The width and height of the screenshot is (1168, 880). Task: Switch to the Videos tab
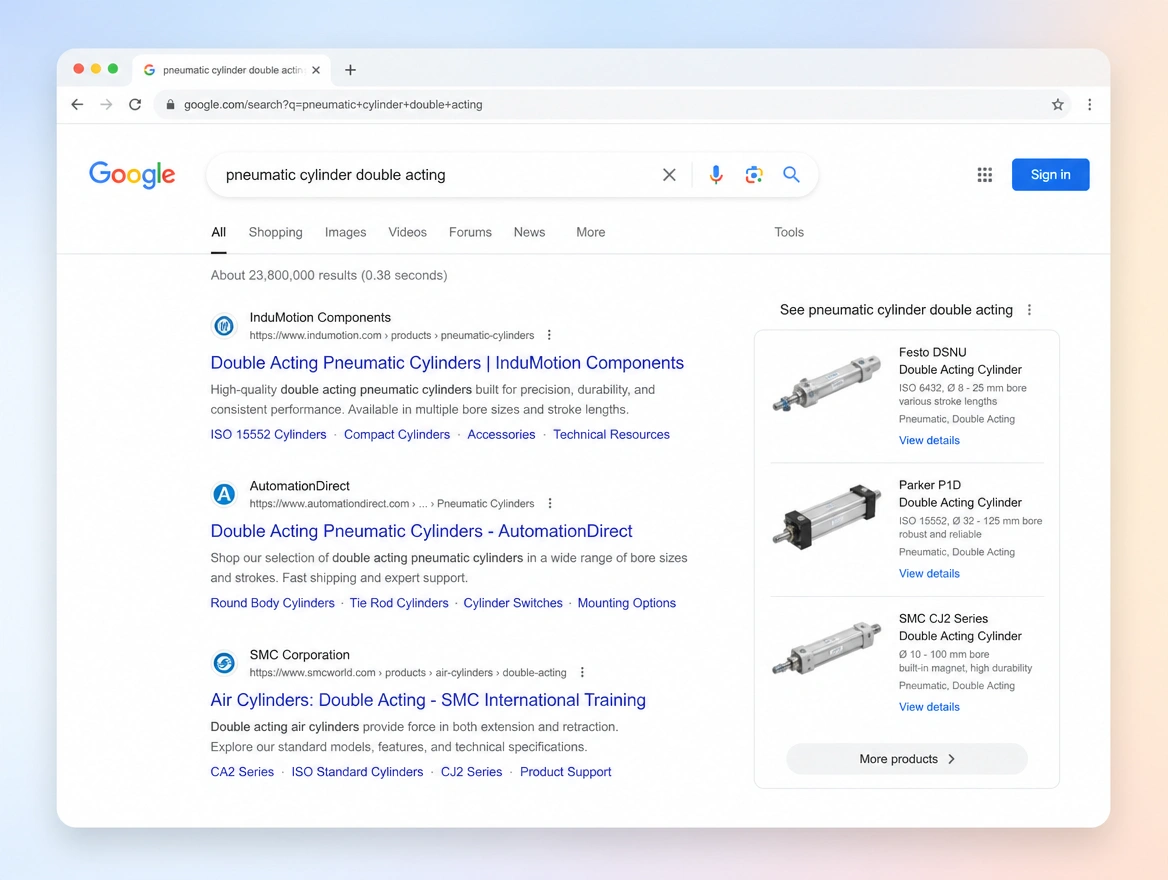tap(407, 232)
